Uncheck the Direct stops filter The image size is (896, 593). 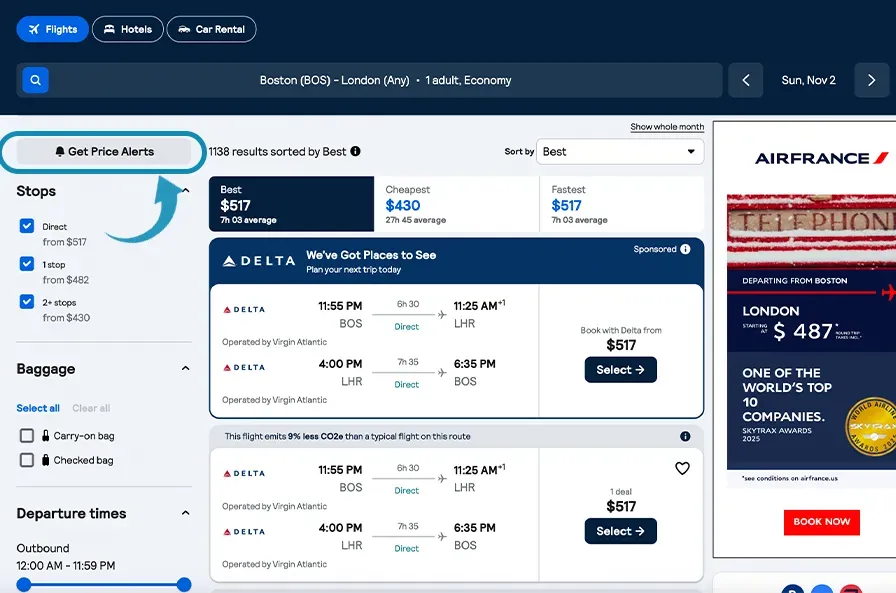[x=27, y=225]
